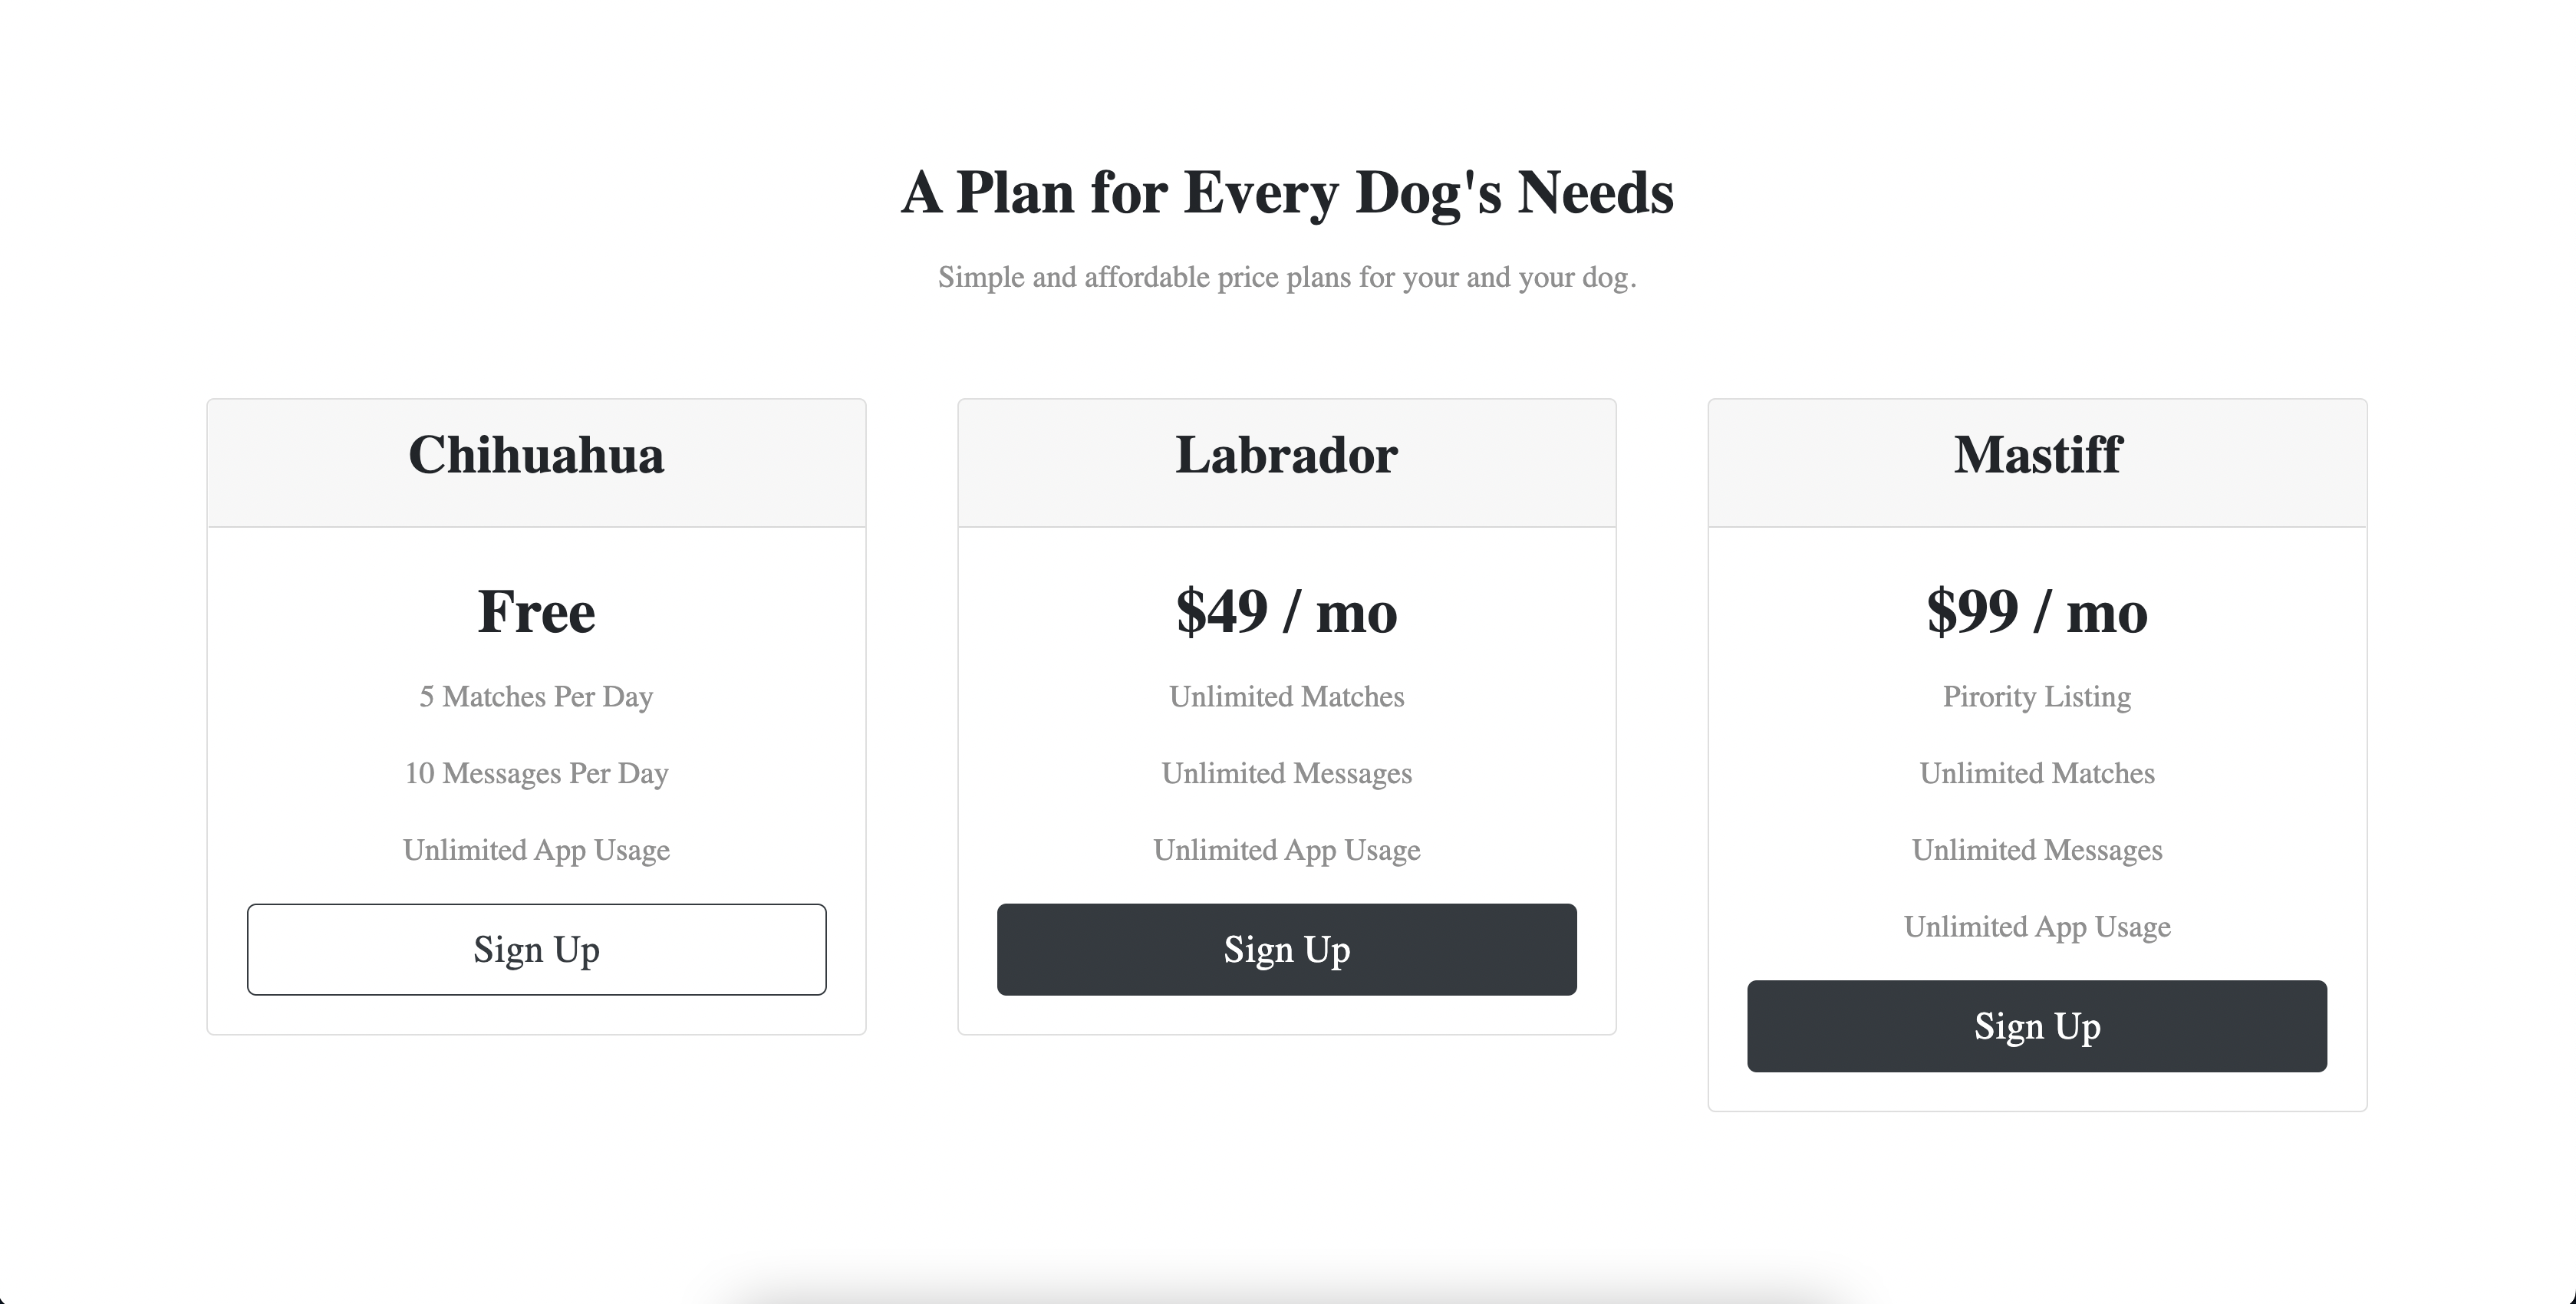This screenshot has width=2576, height=1304.
Task: Click "A Plan for Every Dog's Needs" heading
Action: coord(1287,192)
